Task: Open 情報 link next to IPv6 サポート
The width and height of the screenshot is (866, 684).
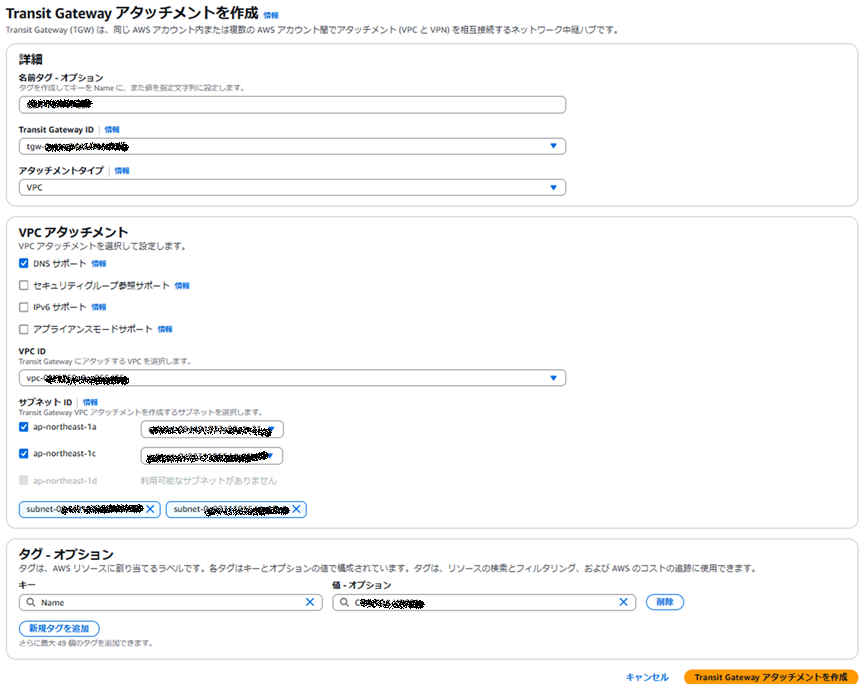Action: (x=99, y=307)
